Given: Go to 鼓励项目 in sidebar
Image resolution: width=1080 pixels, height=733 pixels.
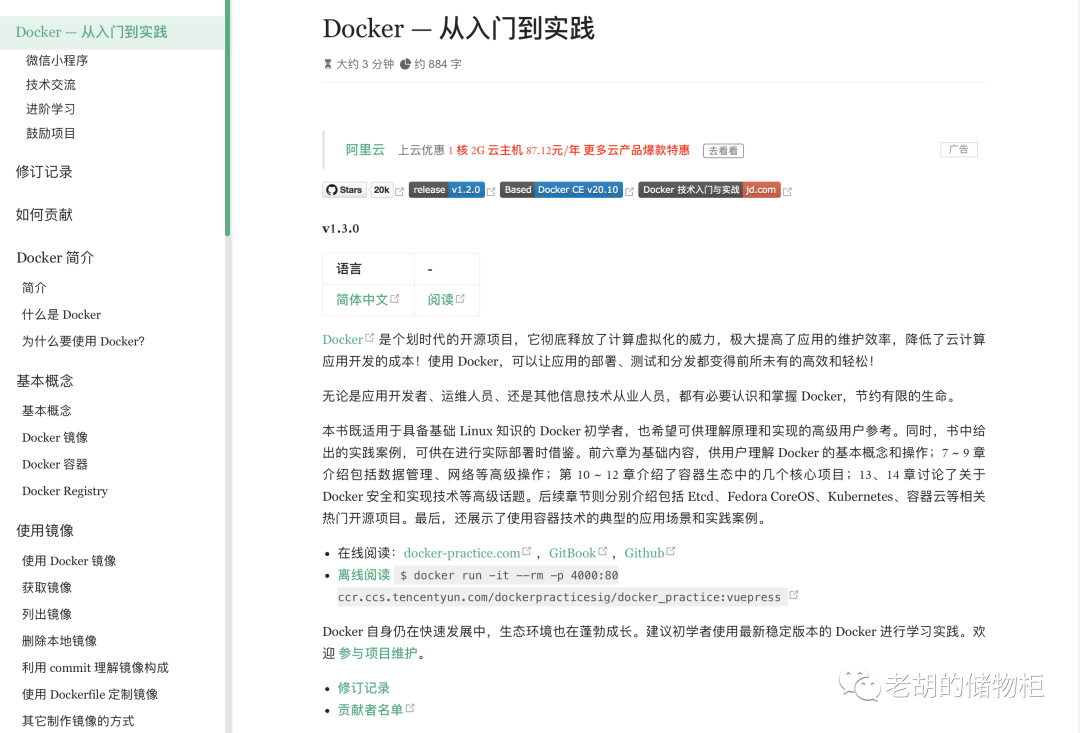Looking at the screenshot, I should [51, 133].
